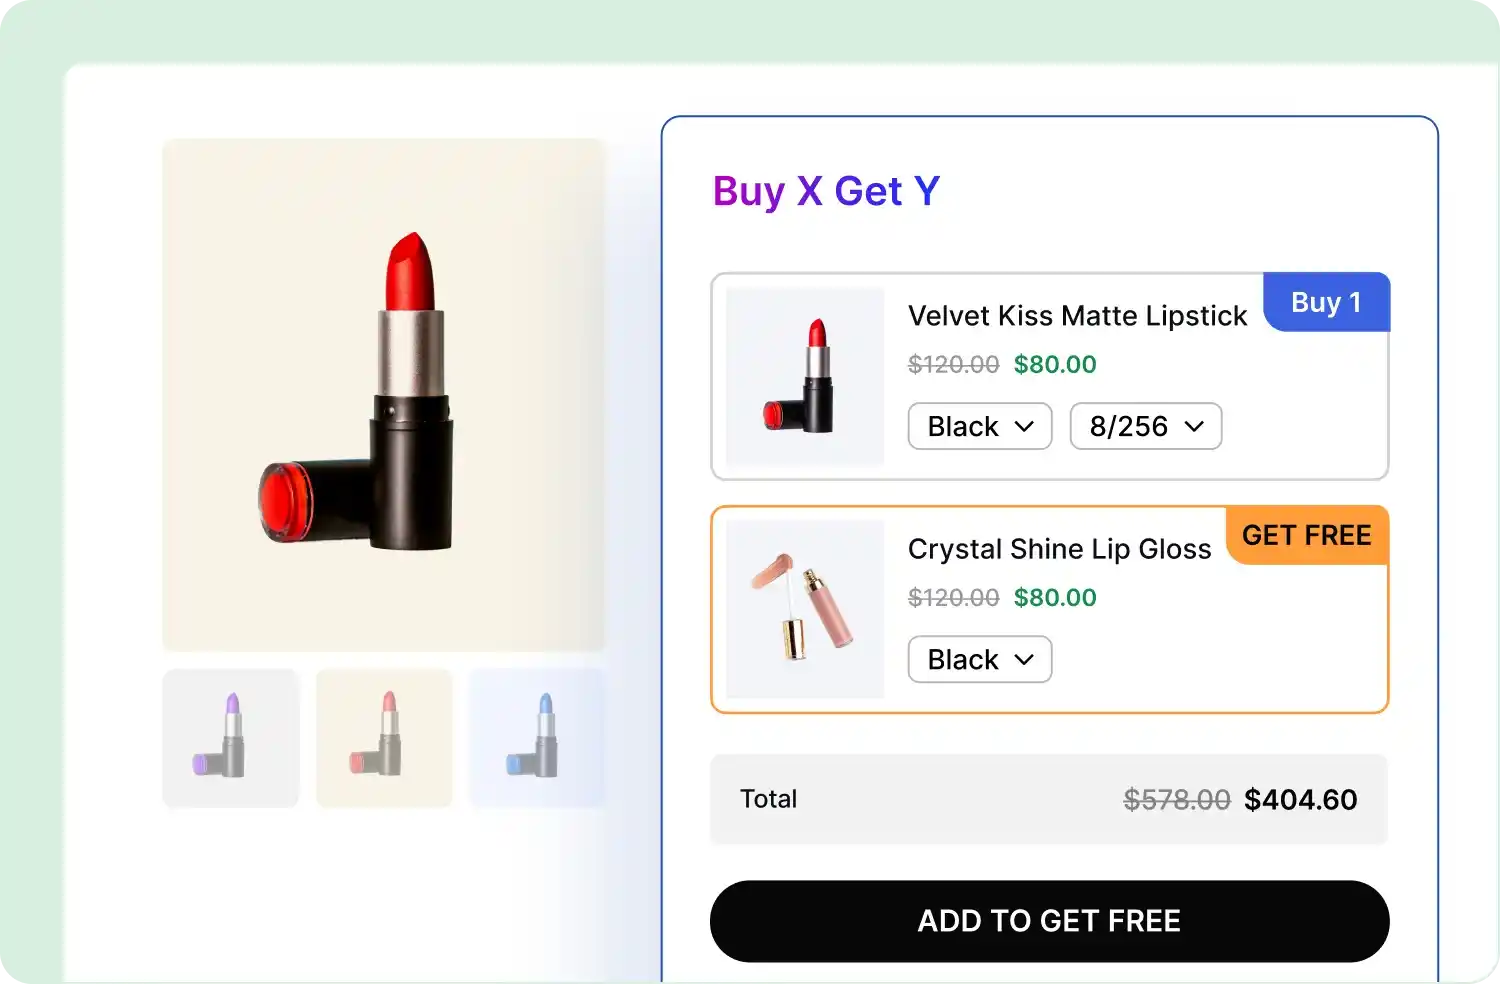
Task: Click the discounted $404.60 total price
Action: click(1300, 799)
